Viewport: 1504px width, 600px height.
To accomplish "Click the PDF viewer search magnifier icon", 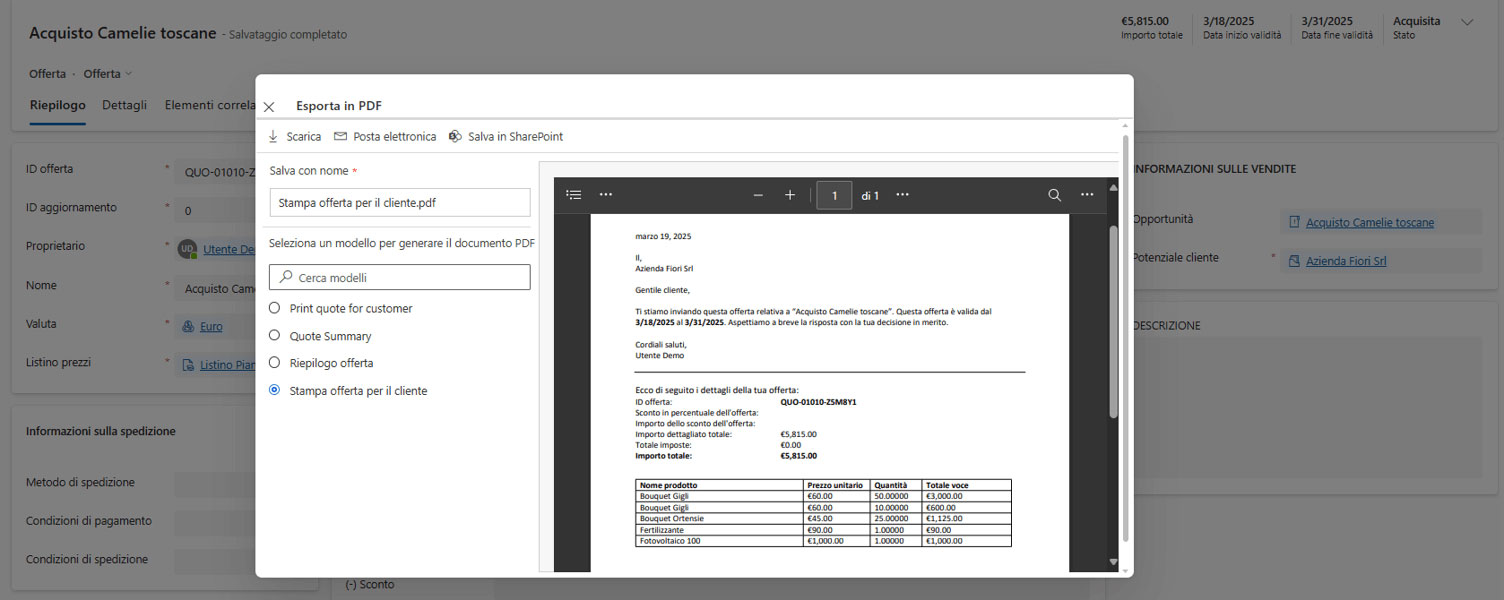I will point(1054,195).
